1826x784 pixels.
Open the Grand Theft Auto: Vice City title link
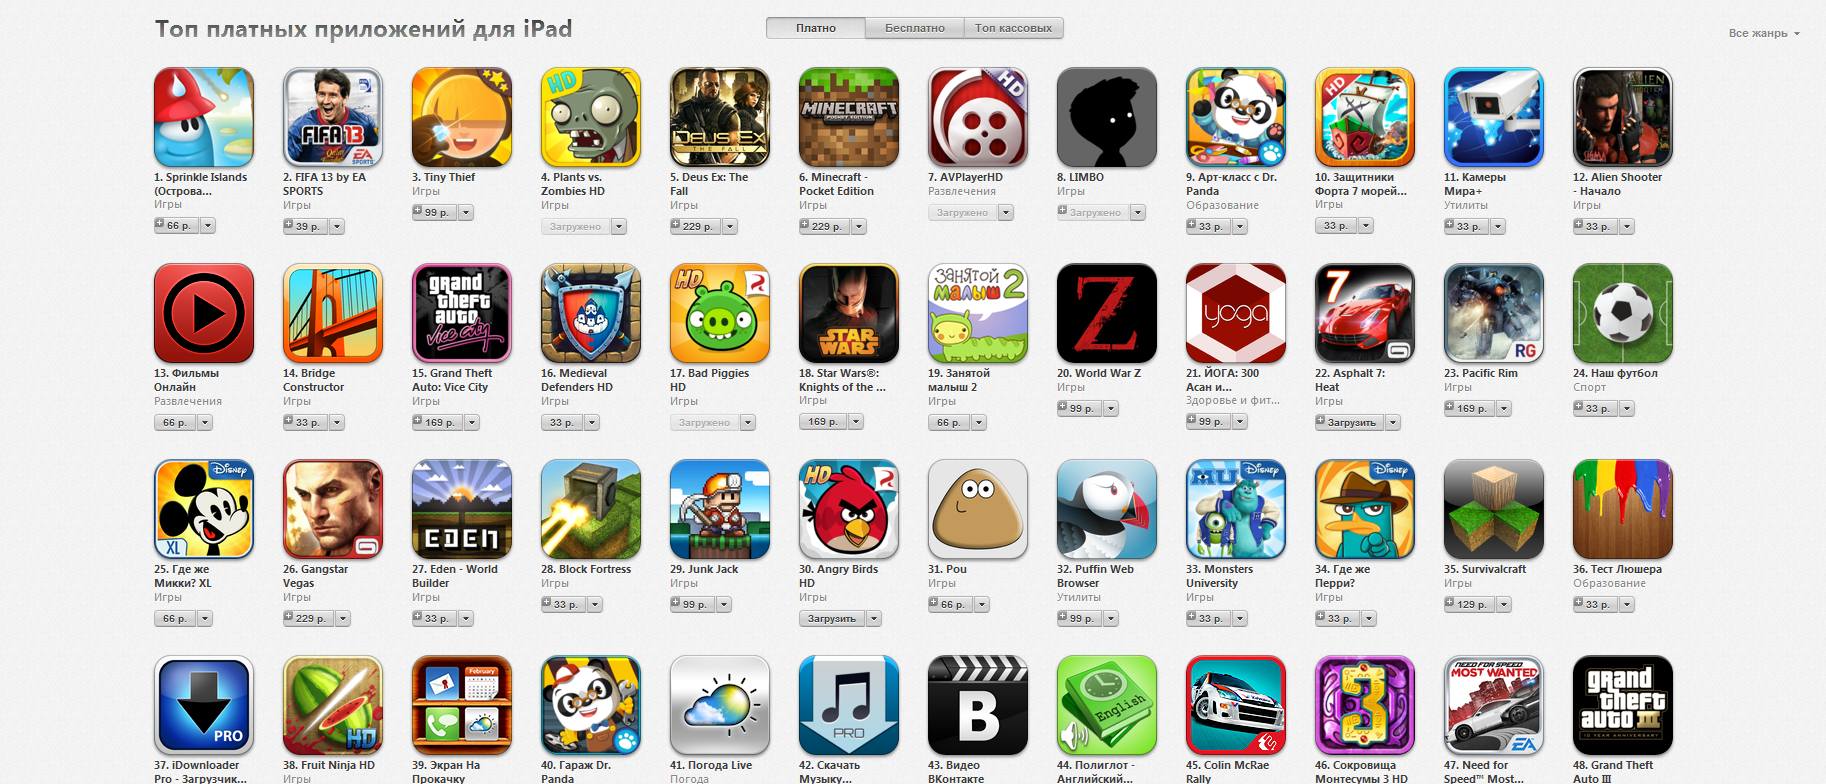click(x=451, y=380)
